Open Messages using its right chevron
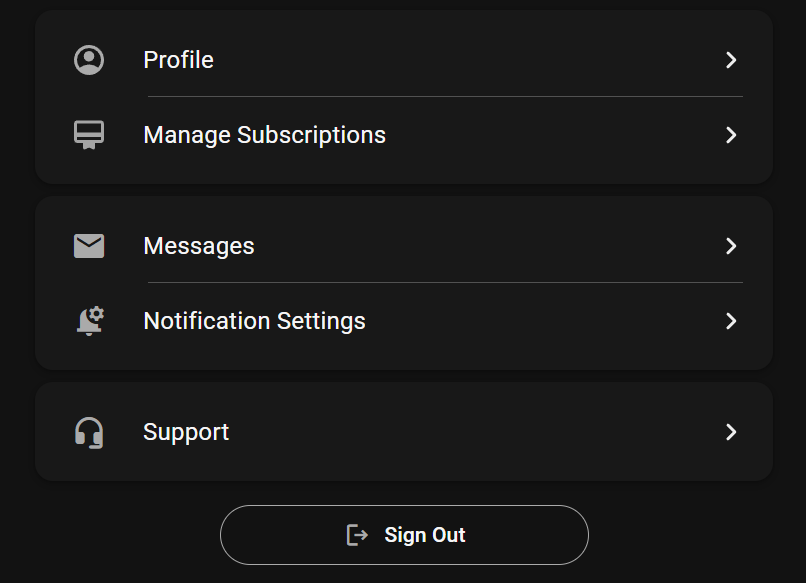The width and height of the screenshot is (806, 583). 731,246
